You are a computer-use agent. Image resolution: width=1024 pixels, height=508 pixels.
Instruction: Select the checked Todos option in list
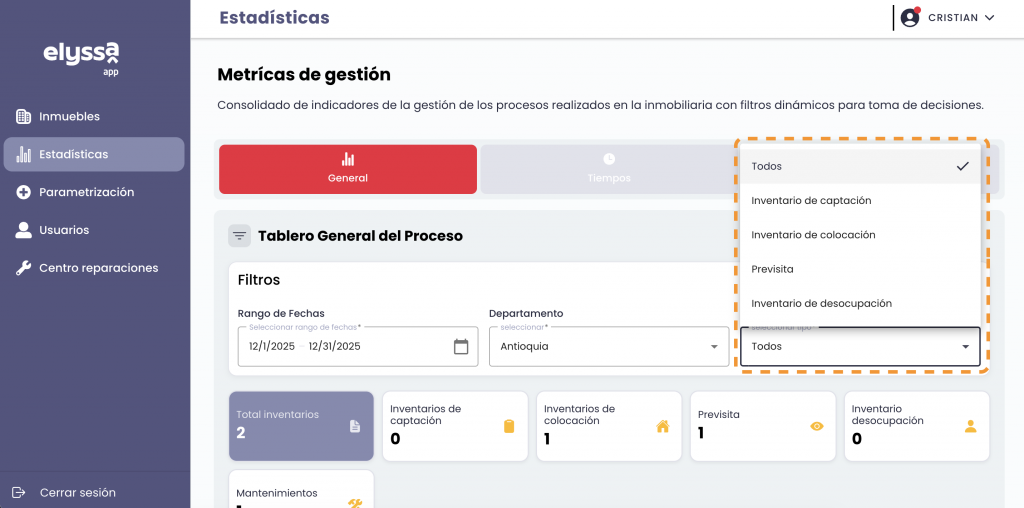pos(860,166)
